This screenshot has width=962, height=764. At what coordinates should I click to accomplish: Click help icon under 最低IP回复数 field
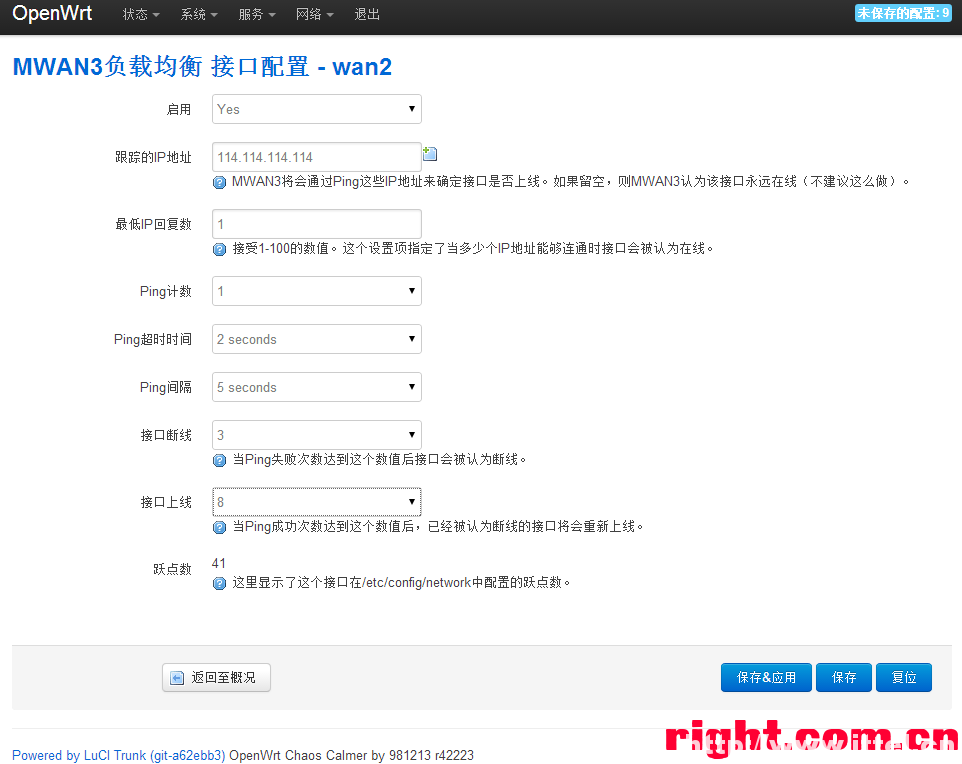219,249
